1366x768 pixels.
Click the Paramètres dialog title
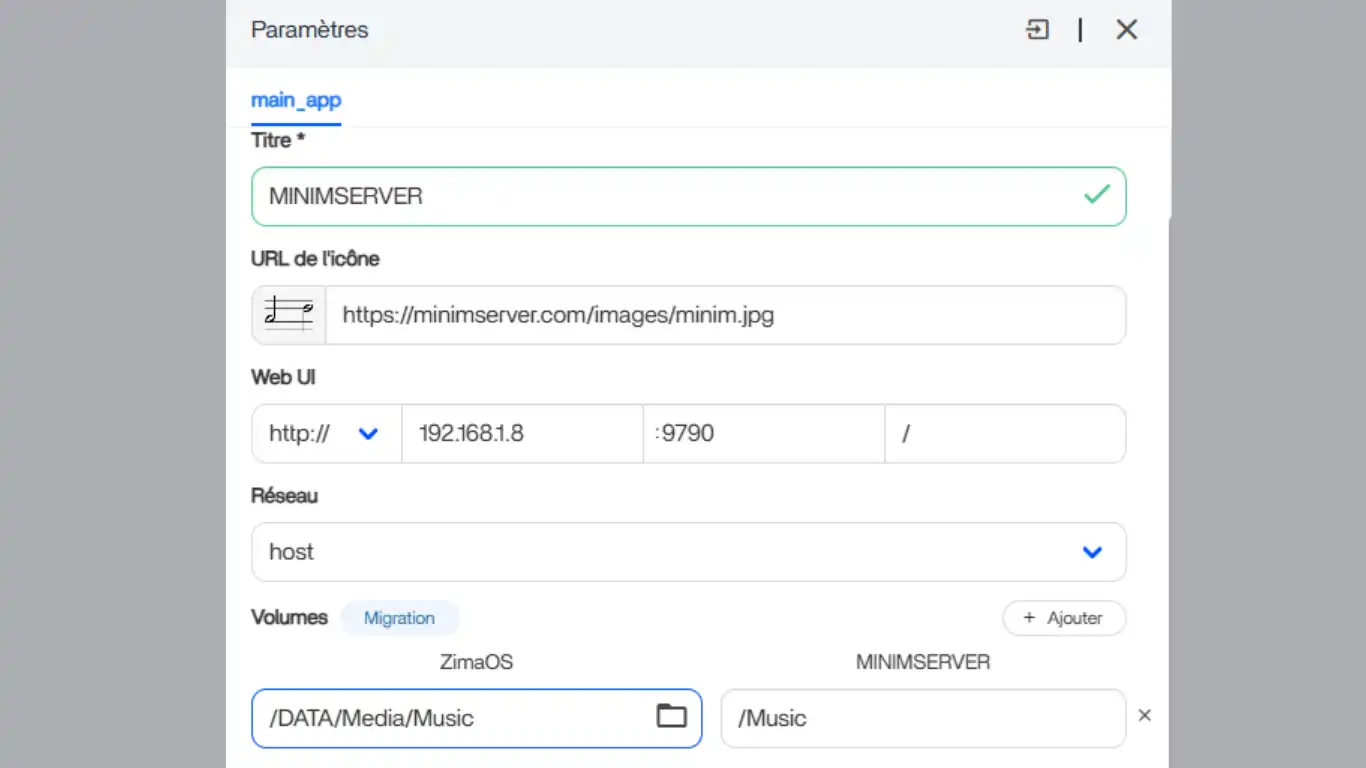click(309, 30)
